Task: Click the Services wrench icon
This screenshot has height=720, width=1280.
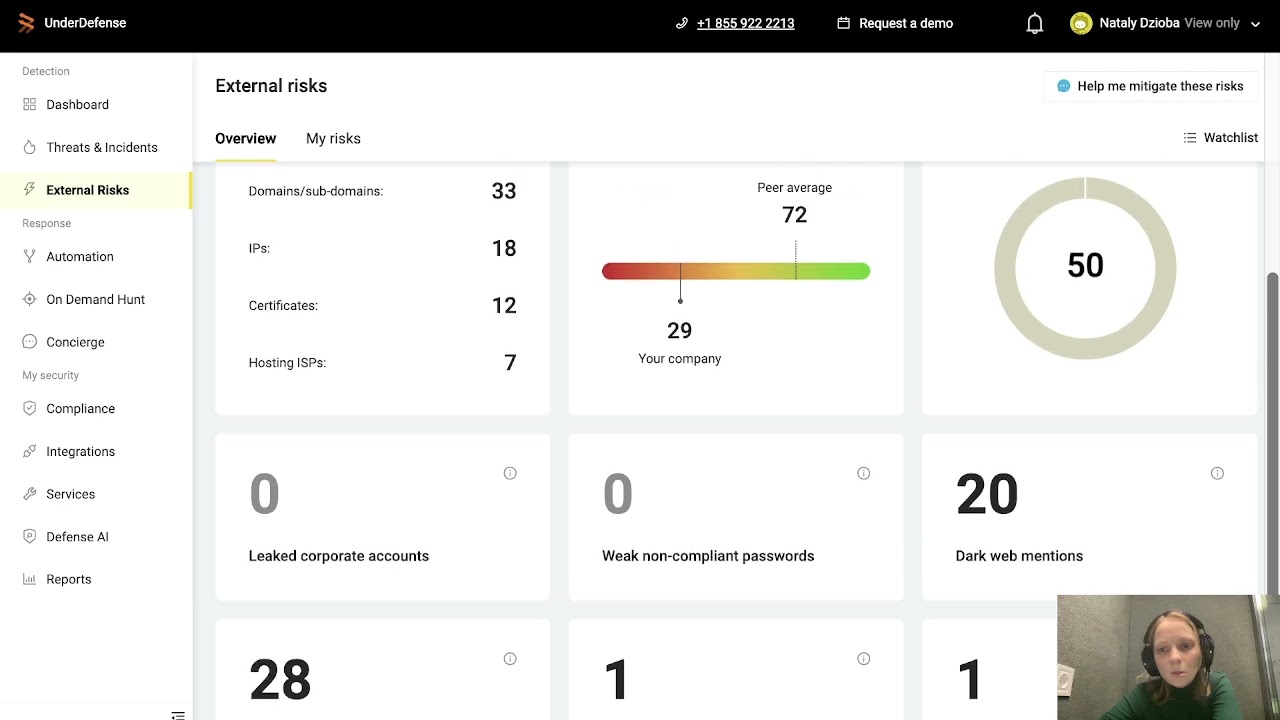Action: tap(29, 494)
